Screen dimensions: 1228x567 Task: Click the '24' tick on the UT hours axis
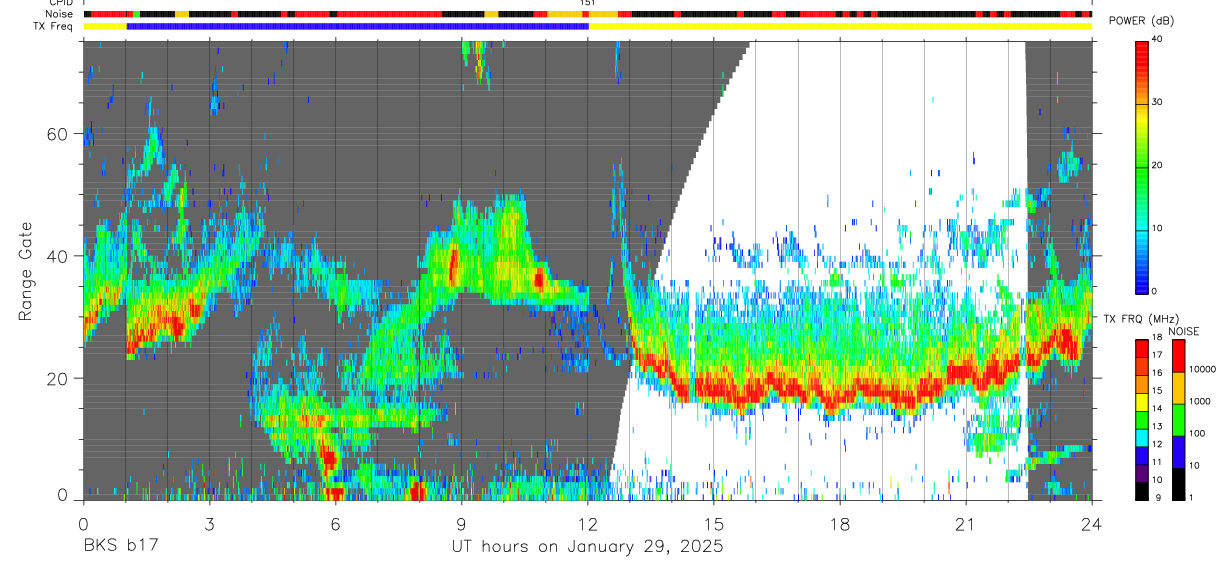(1092, 525)
